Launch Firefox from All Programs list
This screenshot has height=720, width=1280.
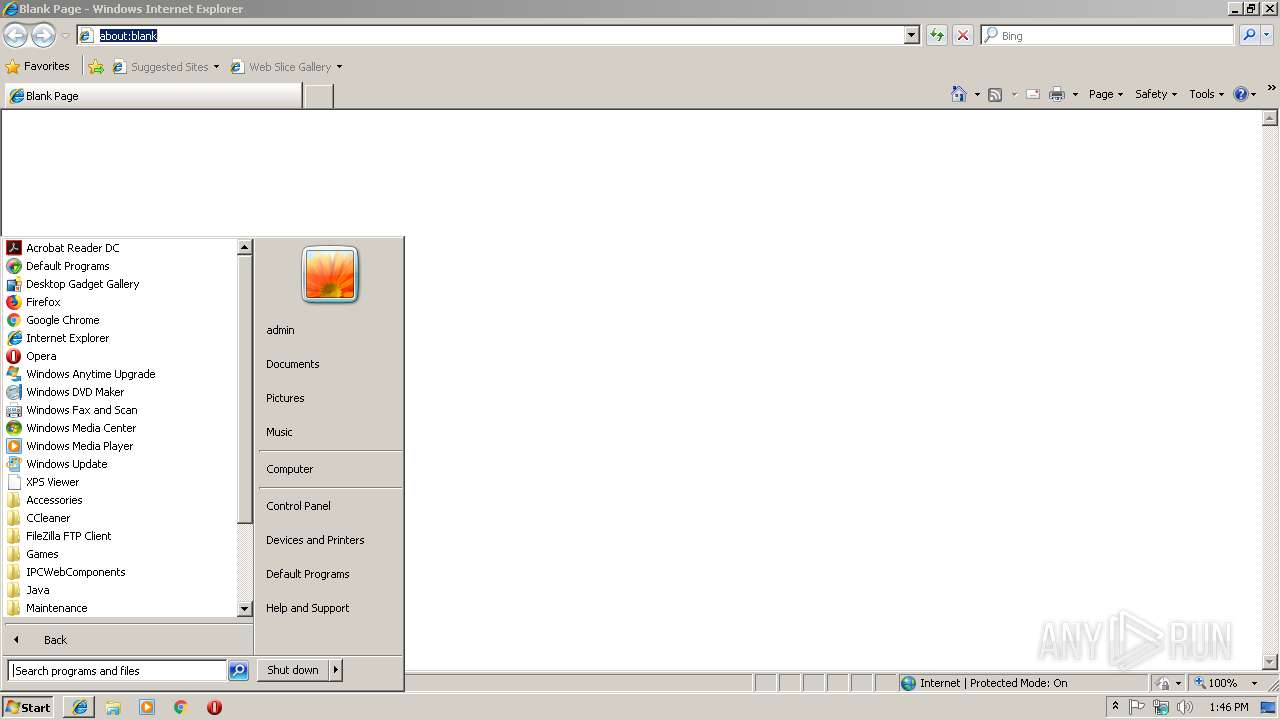(x=43, y=302)
